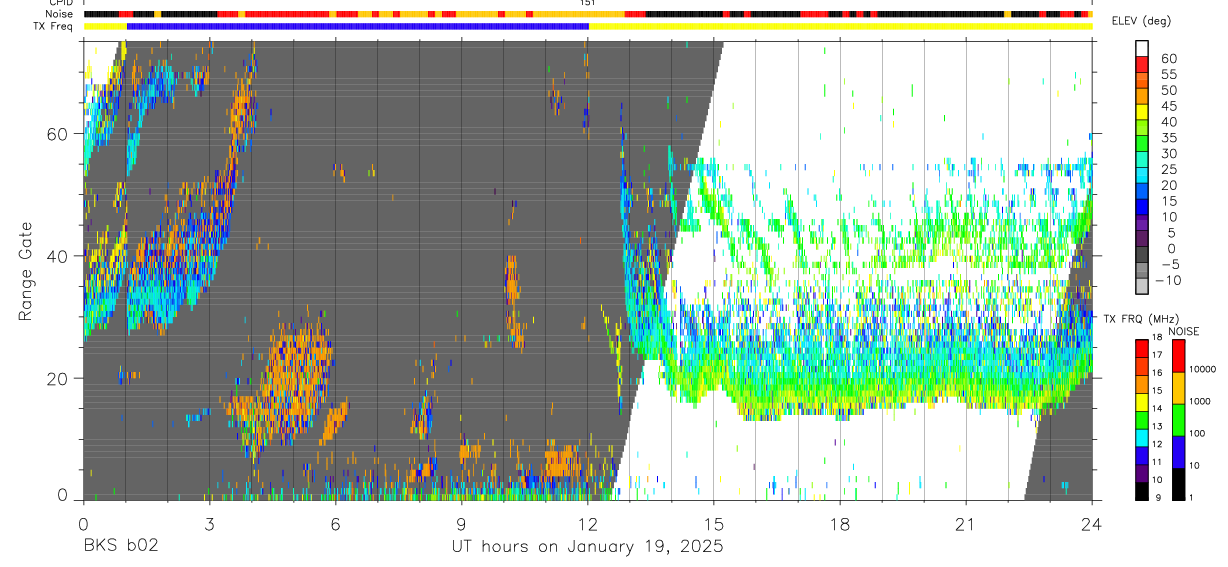The width and height of the screenshot is (1228, 567).
Task: Pick the blue 10–100 segment of NOISE bar
Action: click(x=1177, y=451)
